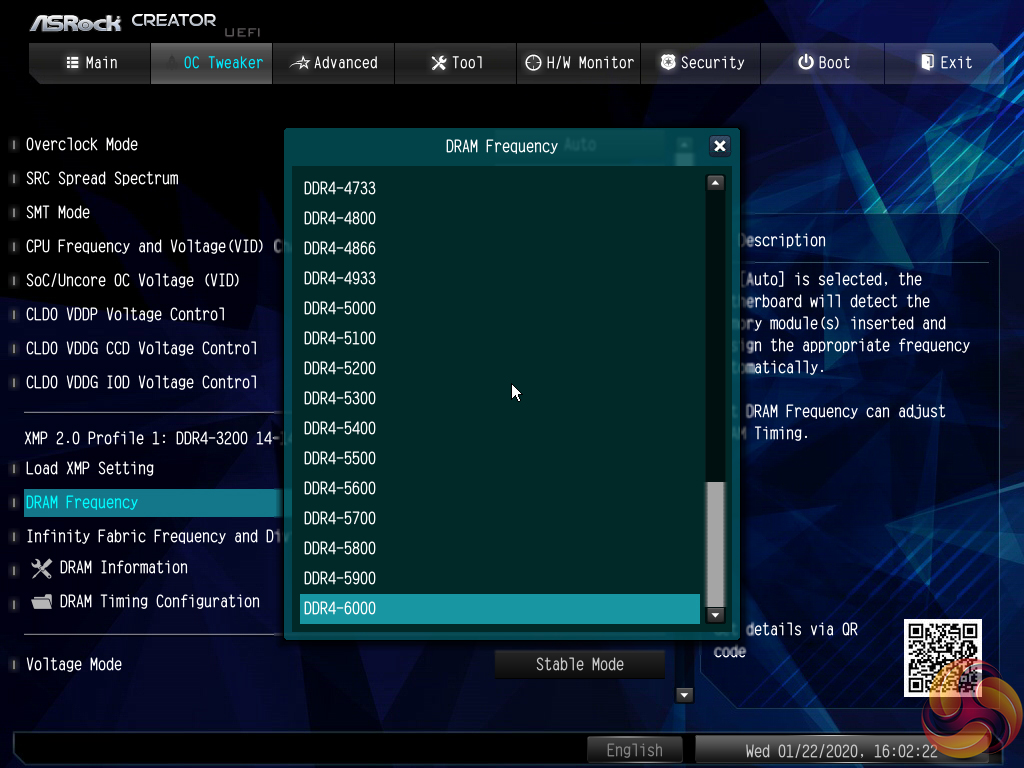Click the QR code image
The height and width of the screenshot is (768, 1024).
click(942, 657)
